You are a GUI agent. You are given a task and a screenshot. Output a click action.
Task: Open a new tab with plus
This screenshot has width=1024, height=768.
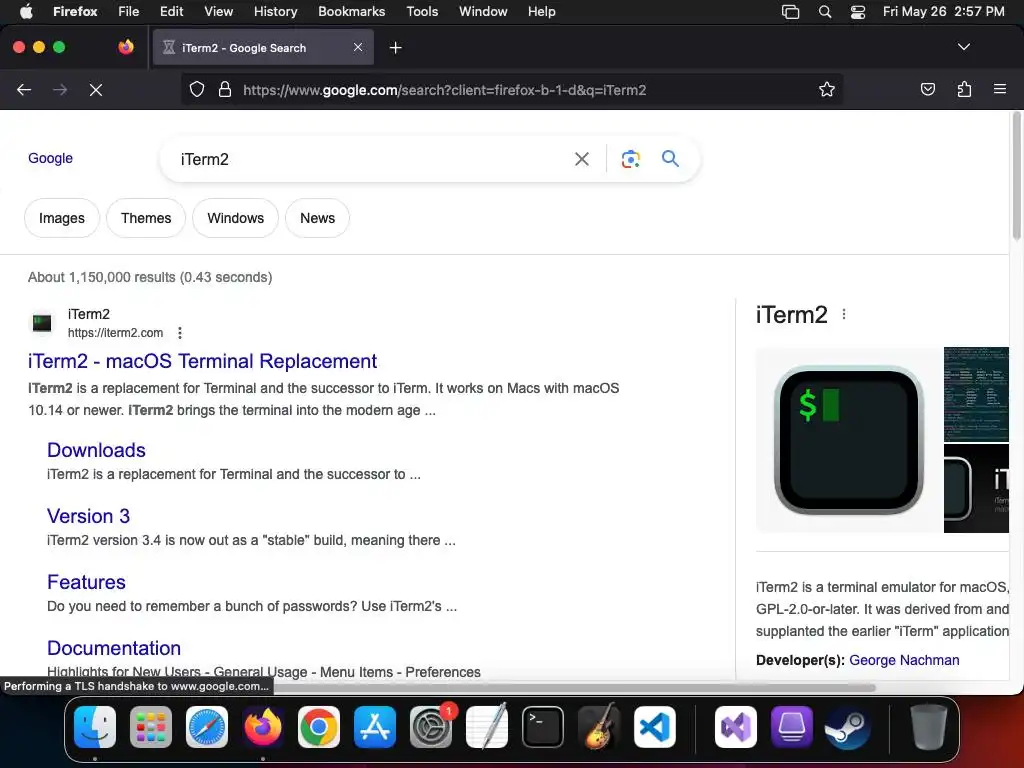point(395,48)
